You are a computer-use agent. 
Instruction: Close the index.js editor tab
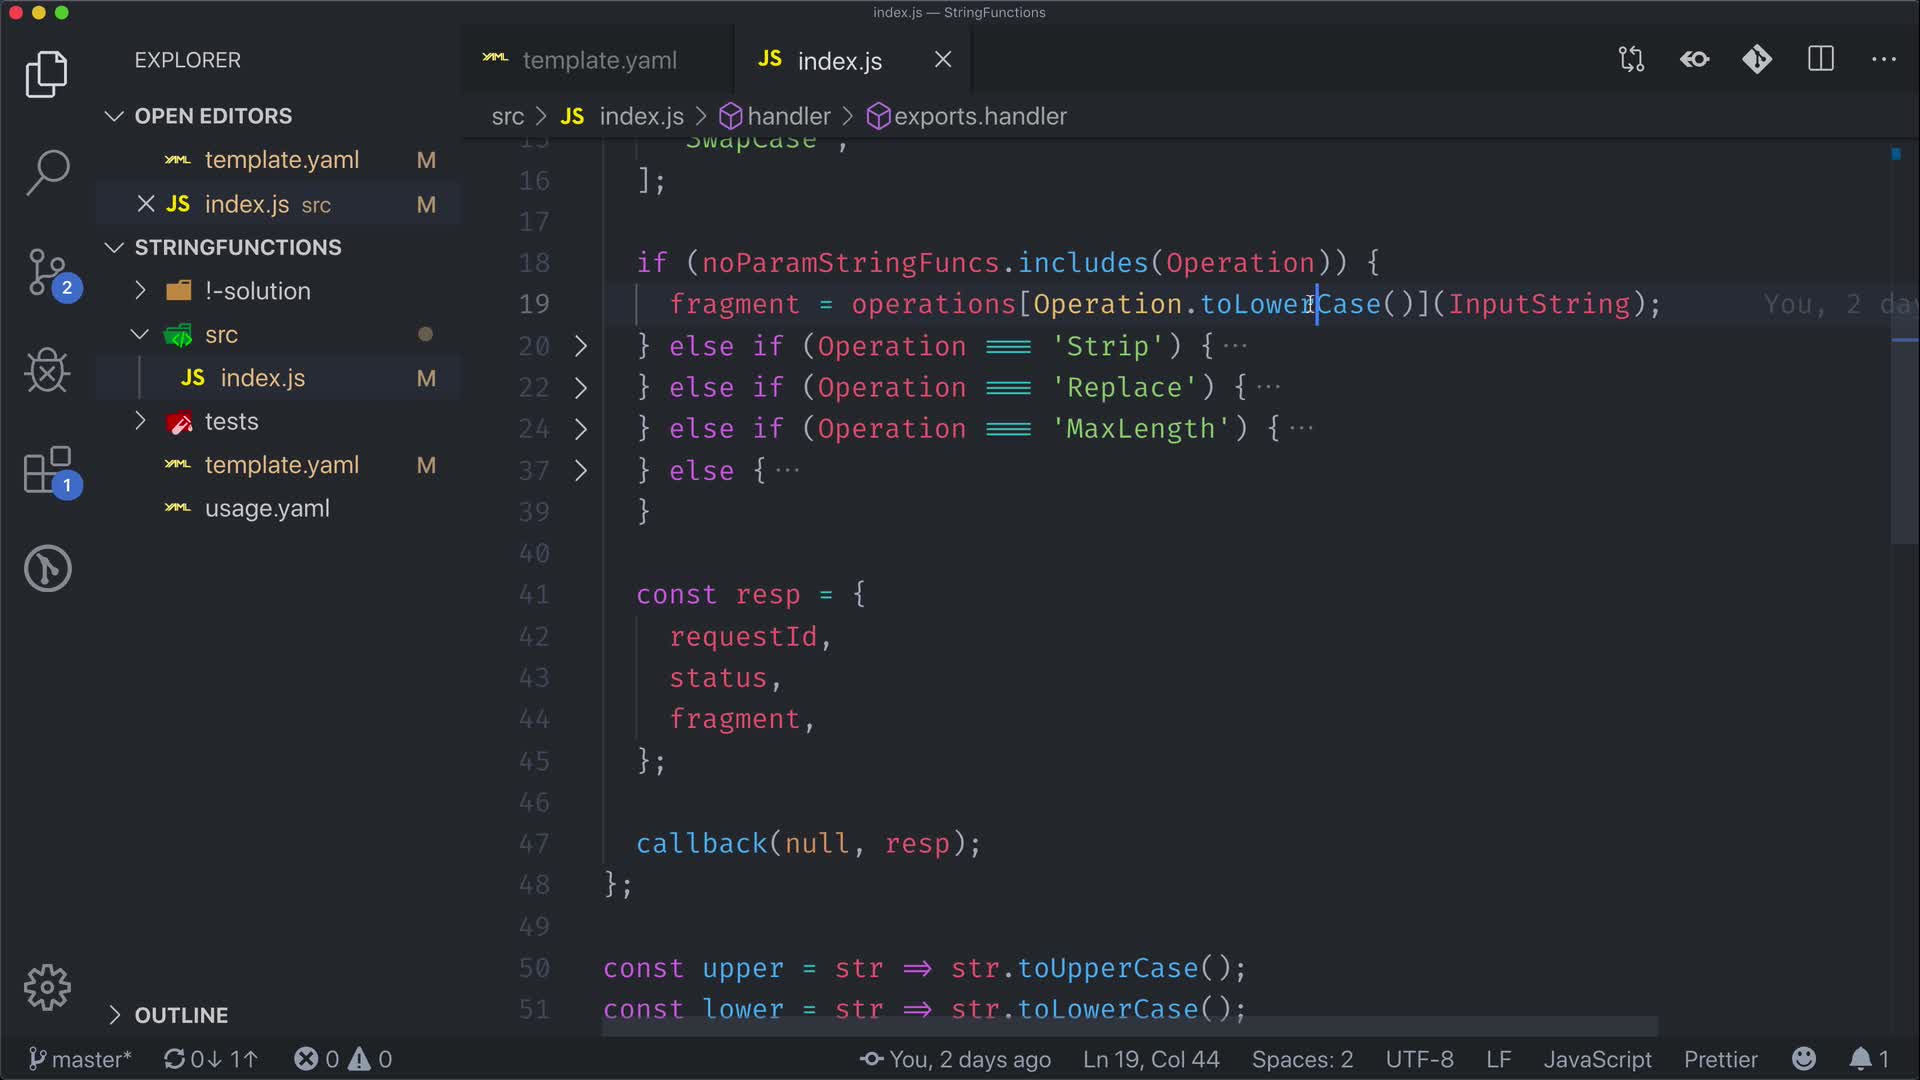pos(943,60)
